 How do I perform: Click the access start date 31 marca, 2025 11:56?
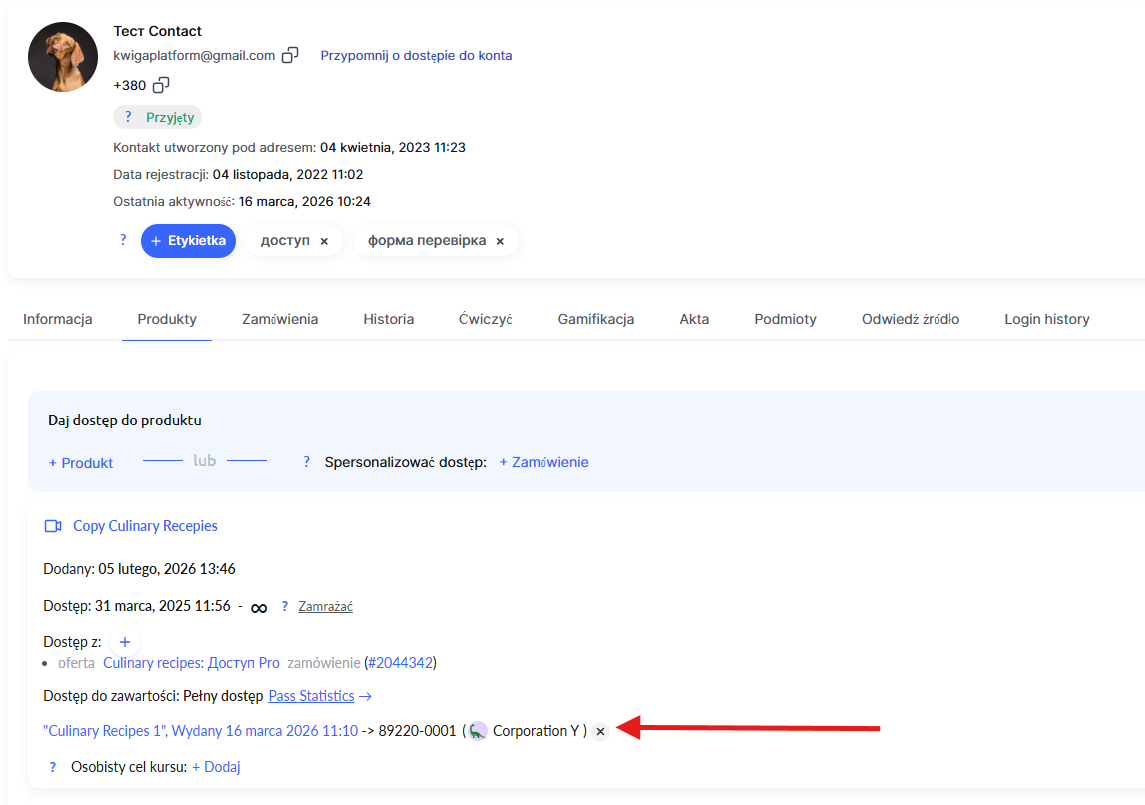click(163, 606)
